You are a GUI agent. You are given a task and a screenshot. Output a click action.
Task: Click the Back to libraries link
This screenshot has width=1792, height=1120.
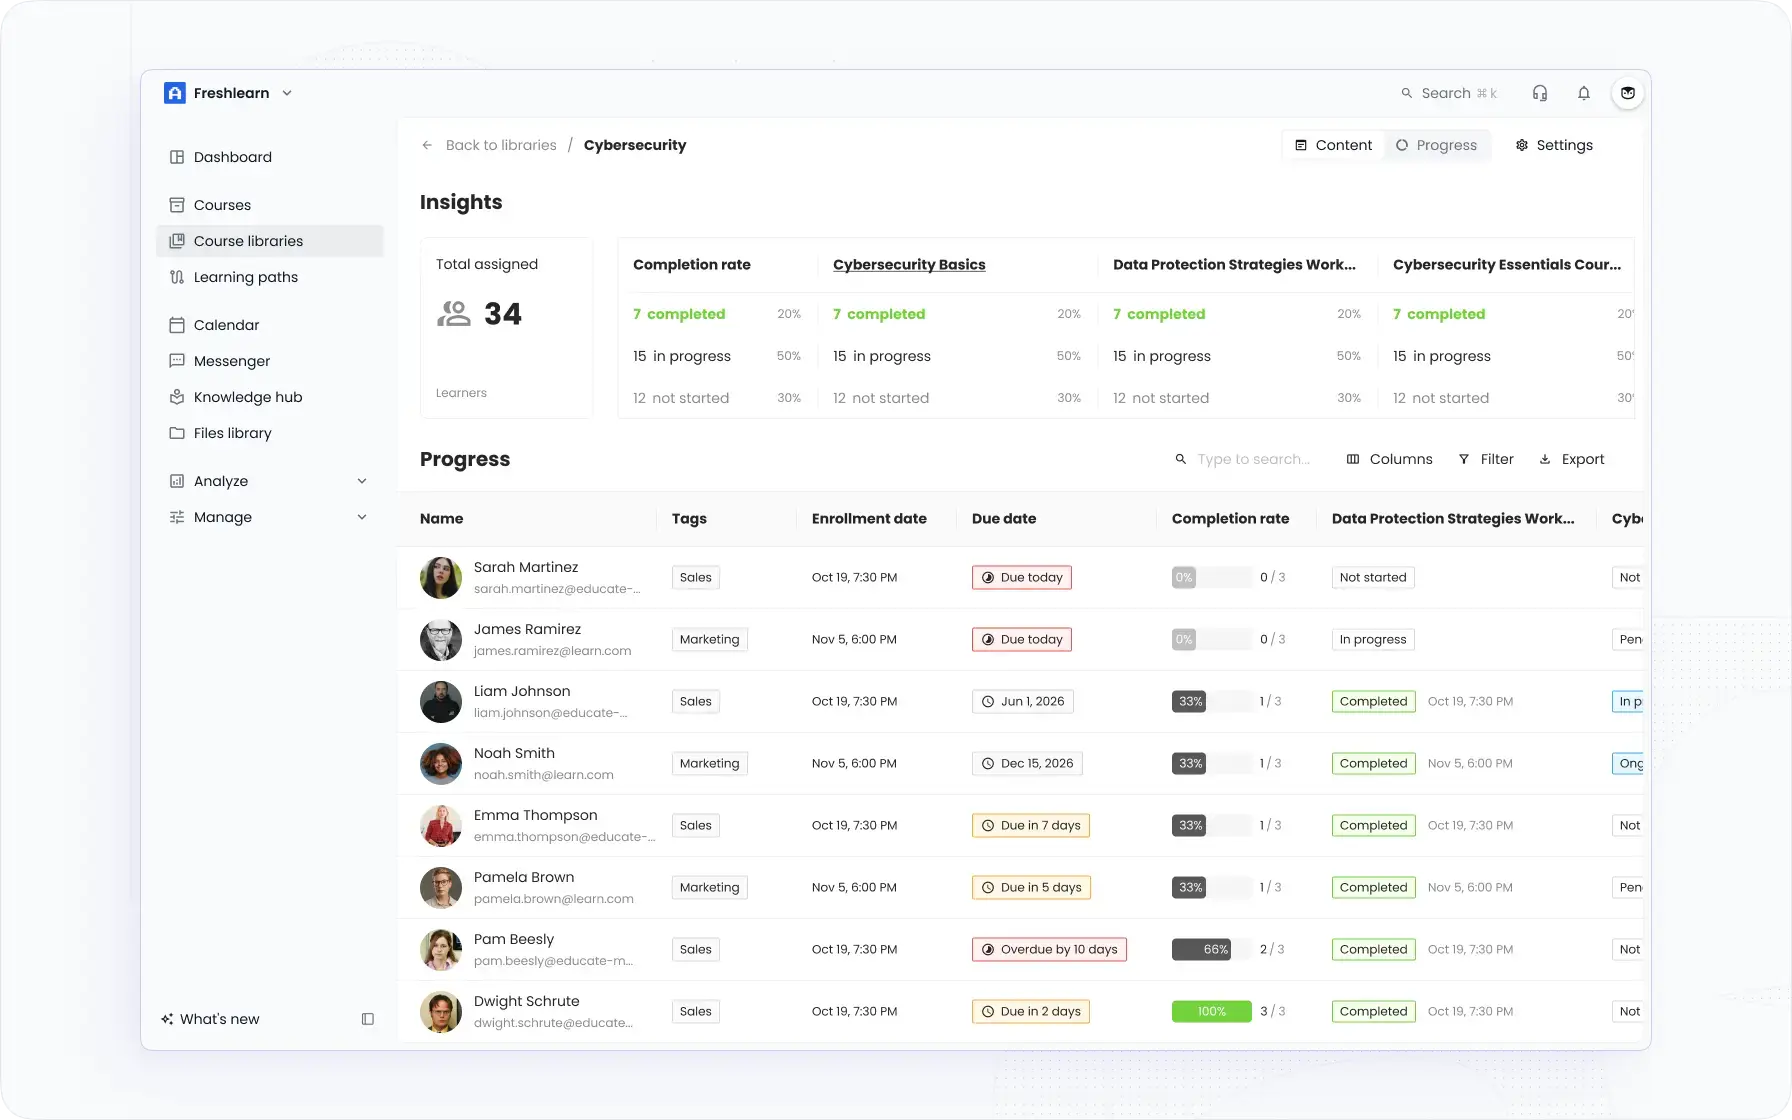tap(501, 145)
